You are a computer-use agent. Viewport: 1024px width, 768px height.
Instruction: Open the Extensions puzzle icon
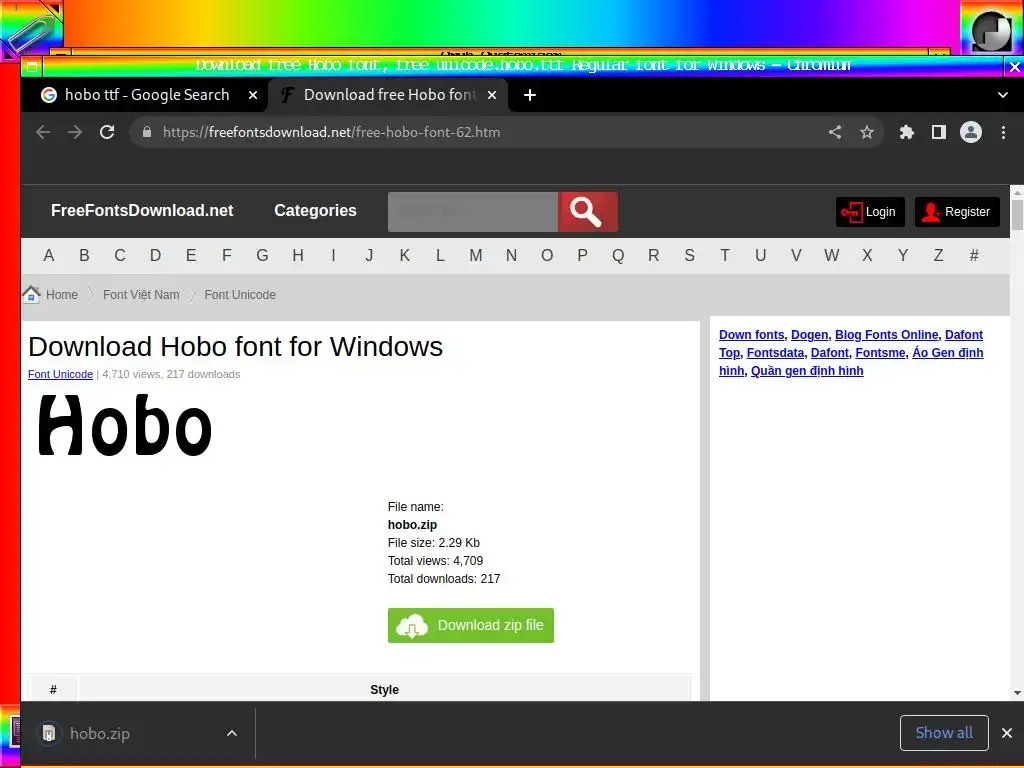click(906, 133)
